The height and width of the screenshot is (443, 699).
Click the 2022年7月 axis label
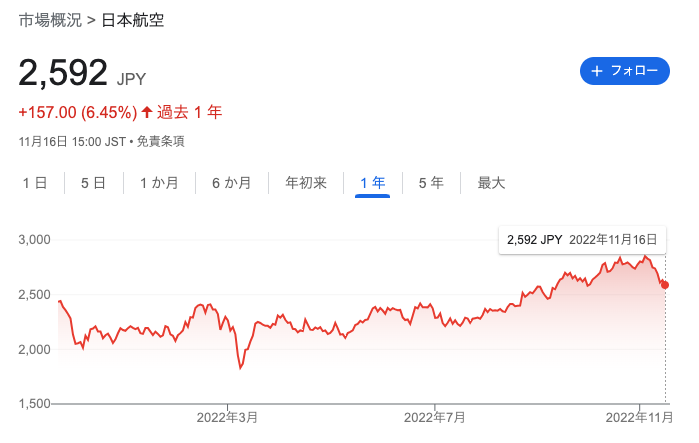tap(435, 418)
